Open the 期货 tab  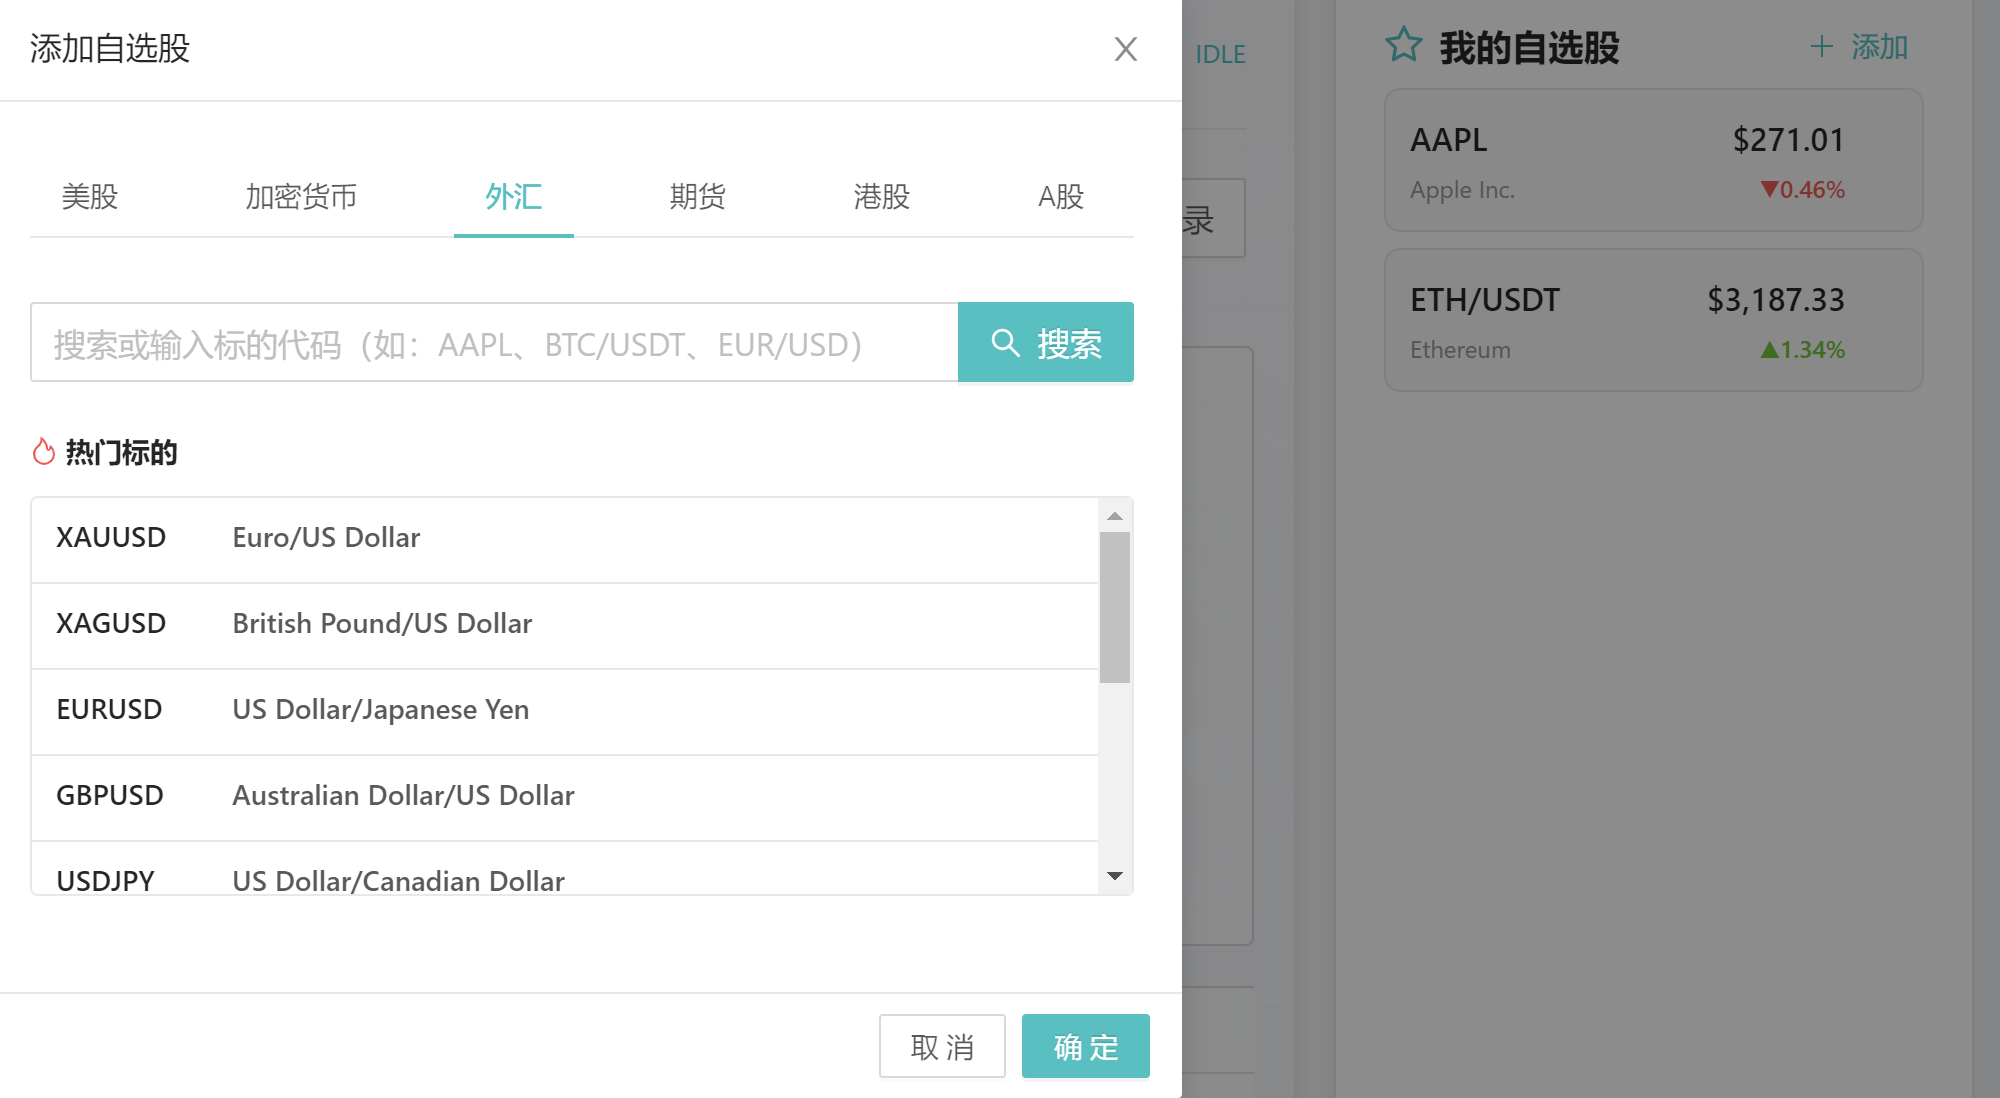[x=697, y=197]
